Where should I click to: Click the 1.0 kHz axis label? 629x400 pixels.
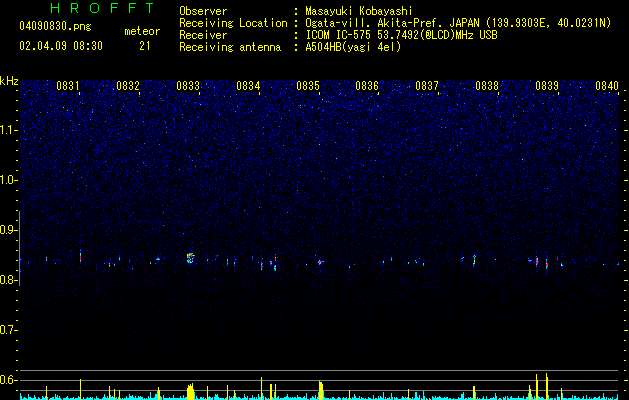pos(8,180)
